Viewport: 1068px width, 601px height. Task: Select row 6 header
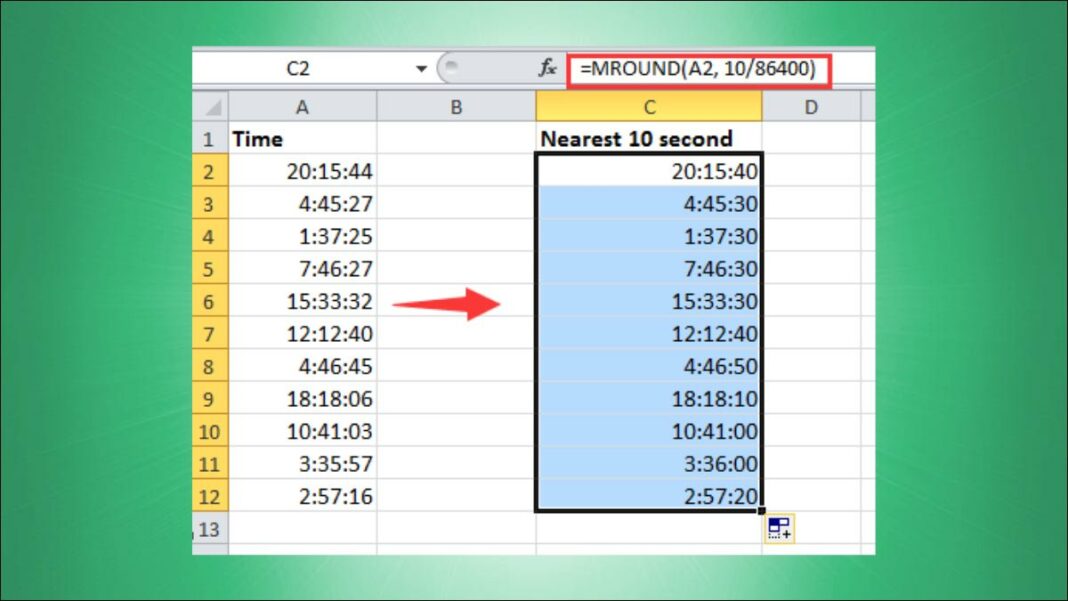point(210,301)
